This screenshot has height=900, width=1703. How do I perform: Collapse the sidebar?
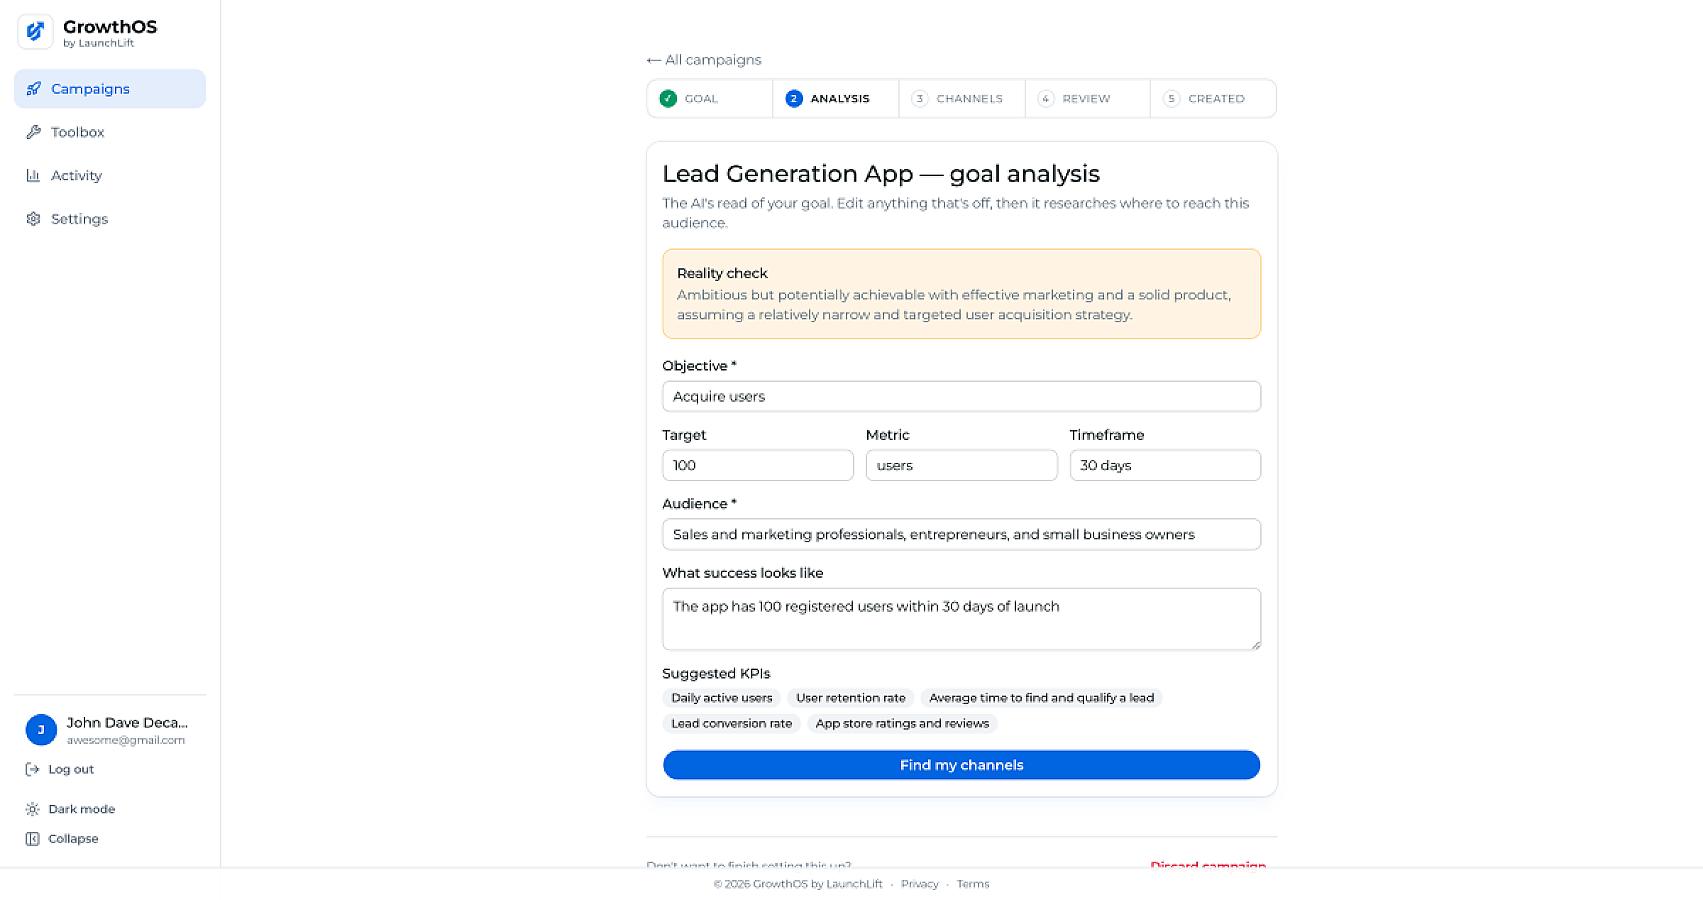(x=62, y=839)
